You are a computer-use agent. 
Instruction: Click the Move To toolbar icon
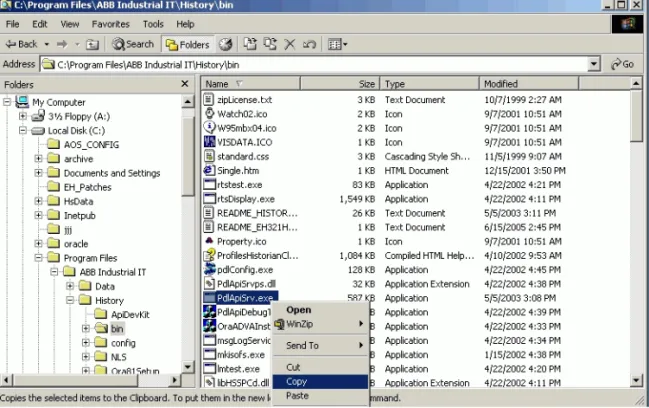250,44
